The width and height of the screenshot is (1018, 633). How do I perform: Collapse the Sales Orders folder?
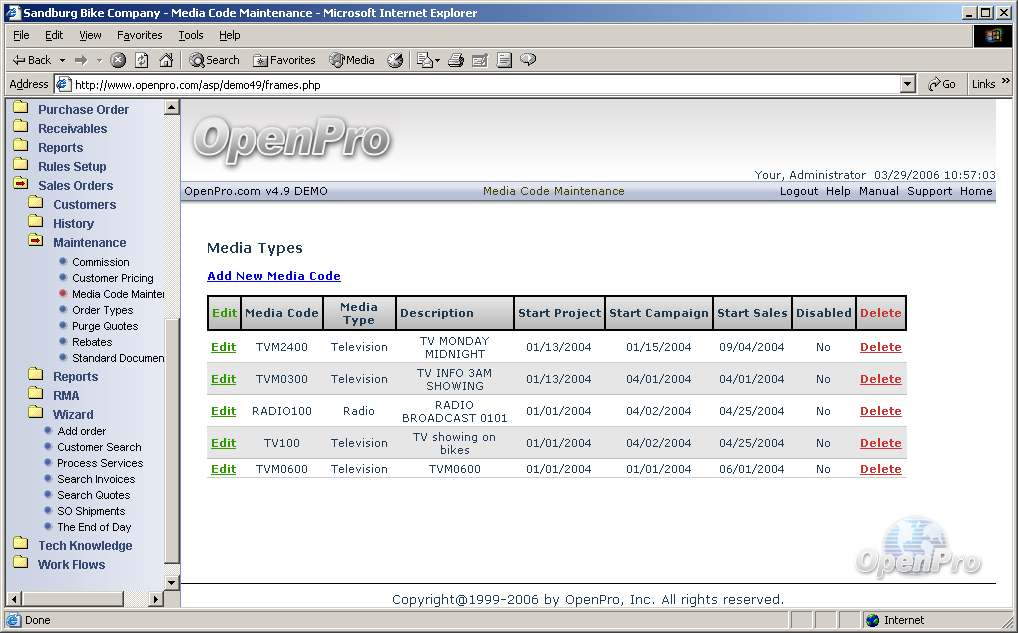coord(75,186)
